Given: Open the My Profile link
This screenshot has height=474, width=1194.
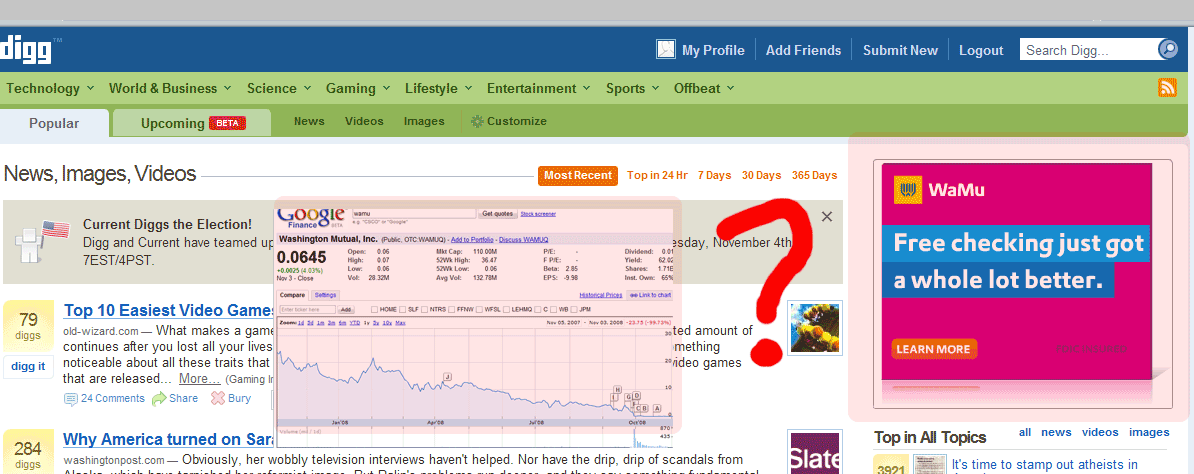Looking at the screenshot, I should pyautogui.click(x=713, y=50).
